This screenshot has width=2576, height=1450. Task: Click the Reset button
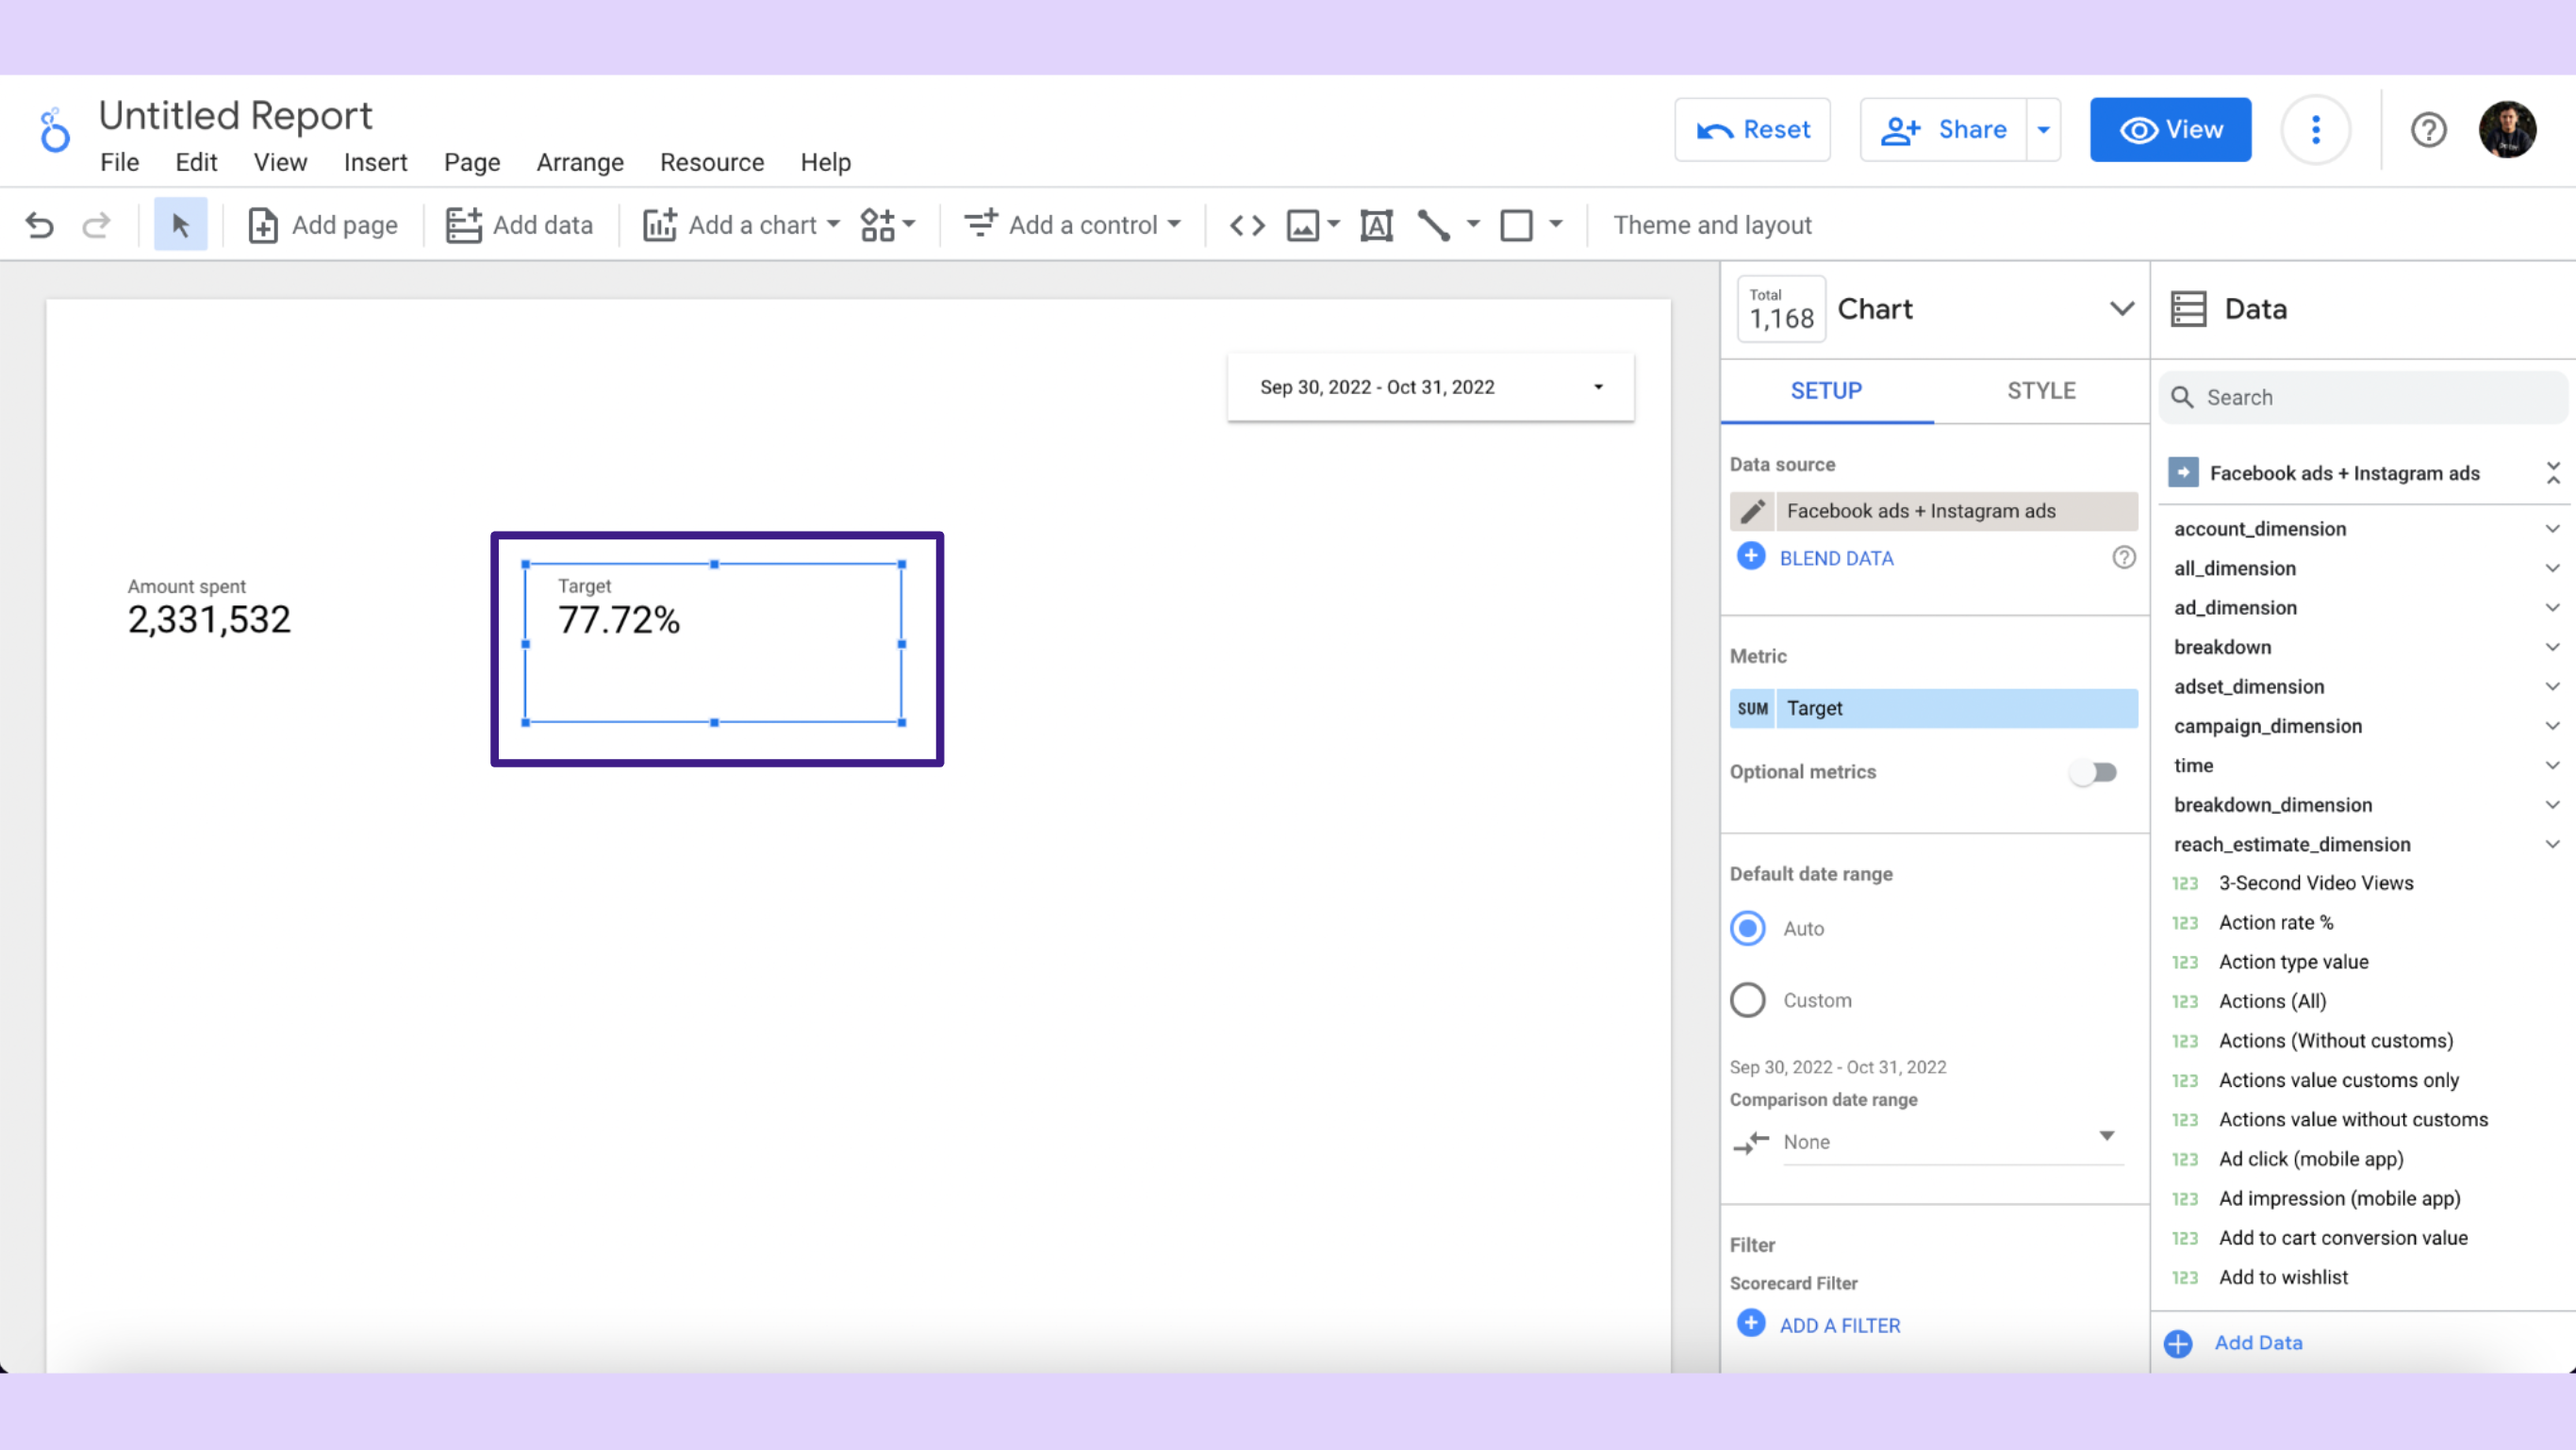coord(1752,130)
